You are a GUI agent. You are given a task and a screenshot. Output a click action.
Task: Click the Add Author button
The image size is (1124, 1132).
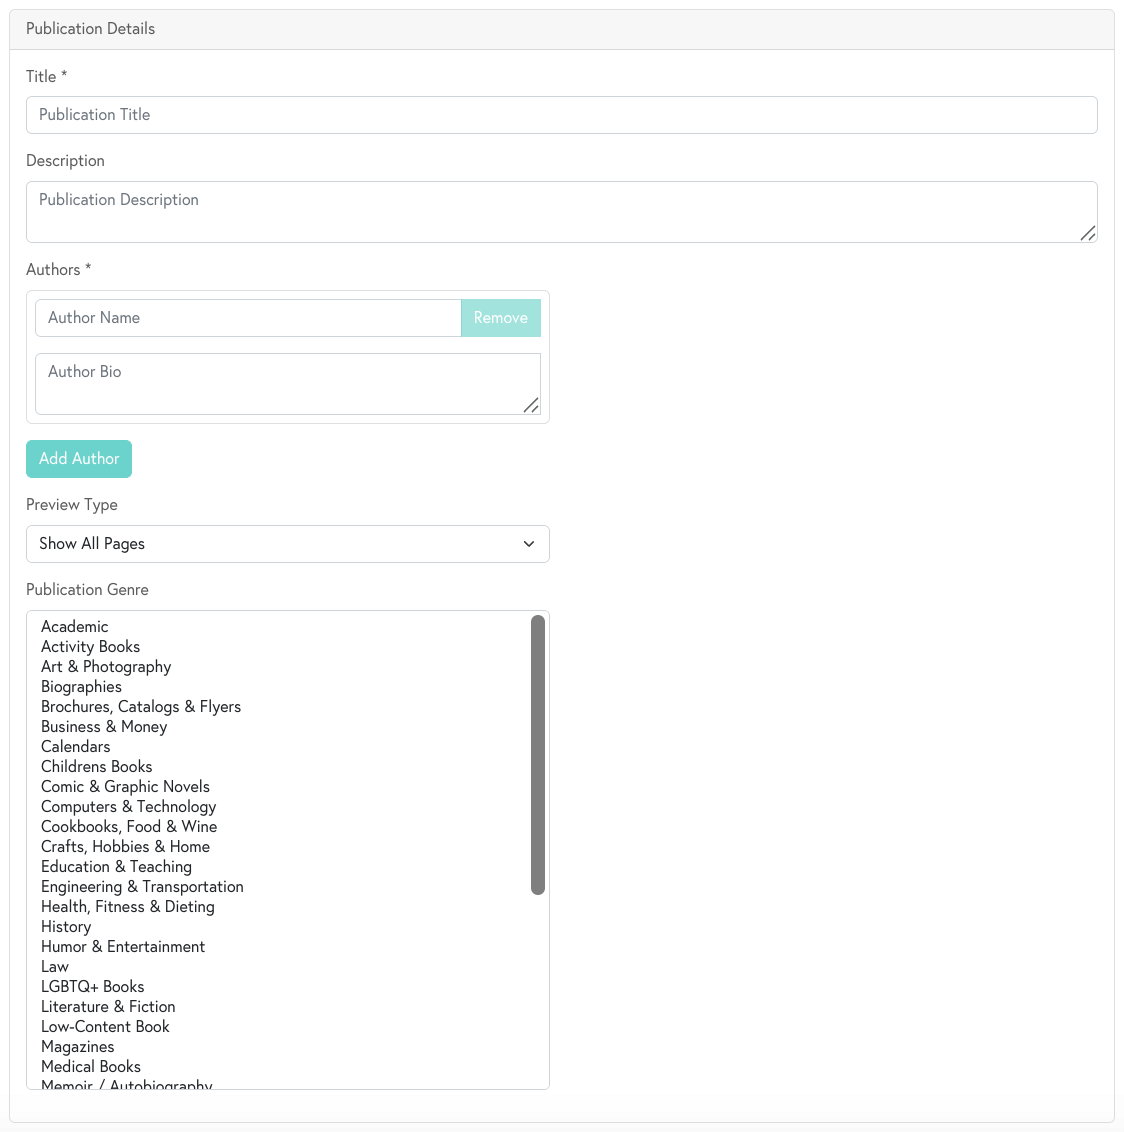78,458
